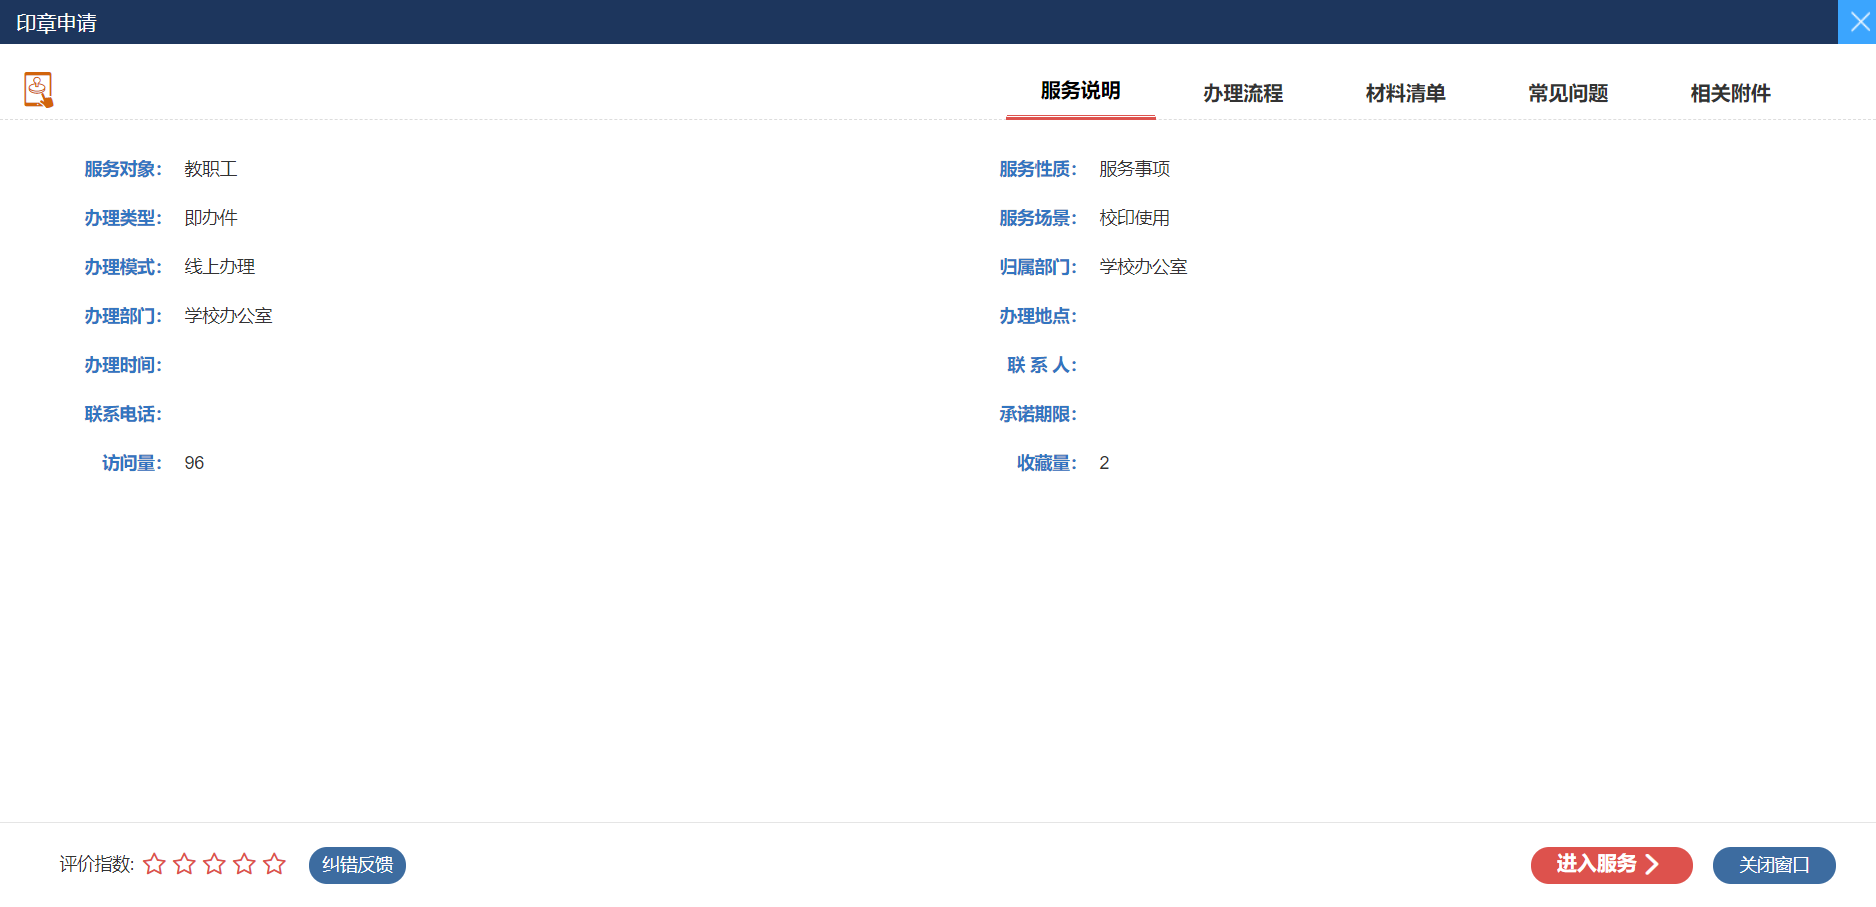
Task: View the 相关附件 tab
Action: click(x=1729, y=94)
